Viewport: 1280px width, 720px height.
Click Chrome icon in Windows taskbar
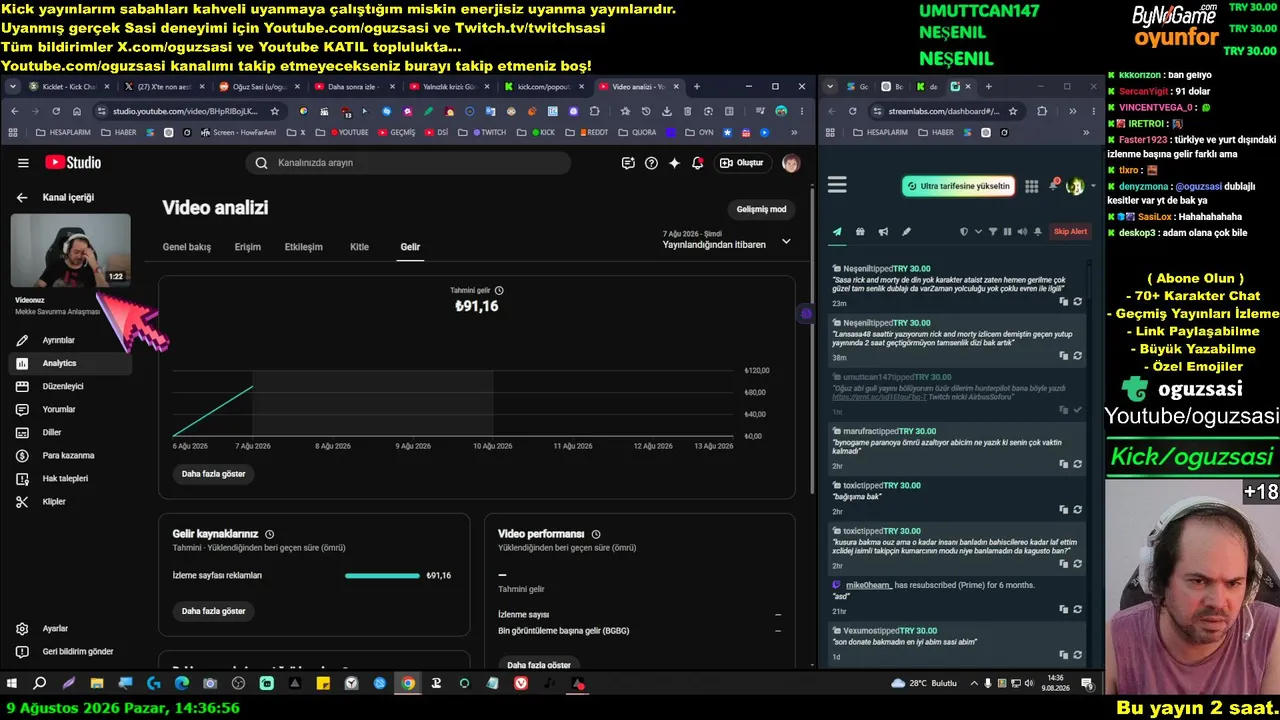[408, 684]
